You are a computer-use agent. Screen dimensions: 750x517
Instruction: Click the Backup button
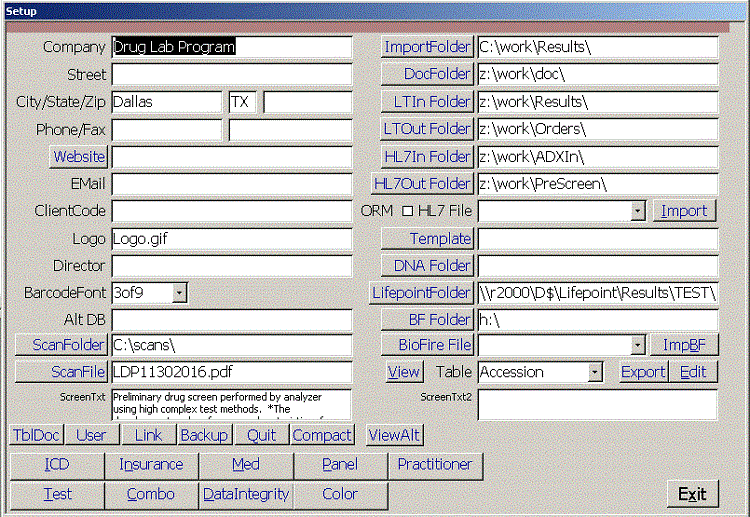(204, 435)
